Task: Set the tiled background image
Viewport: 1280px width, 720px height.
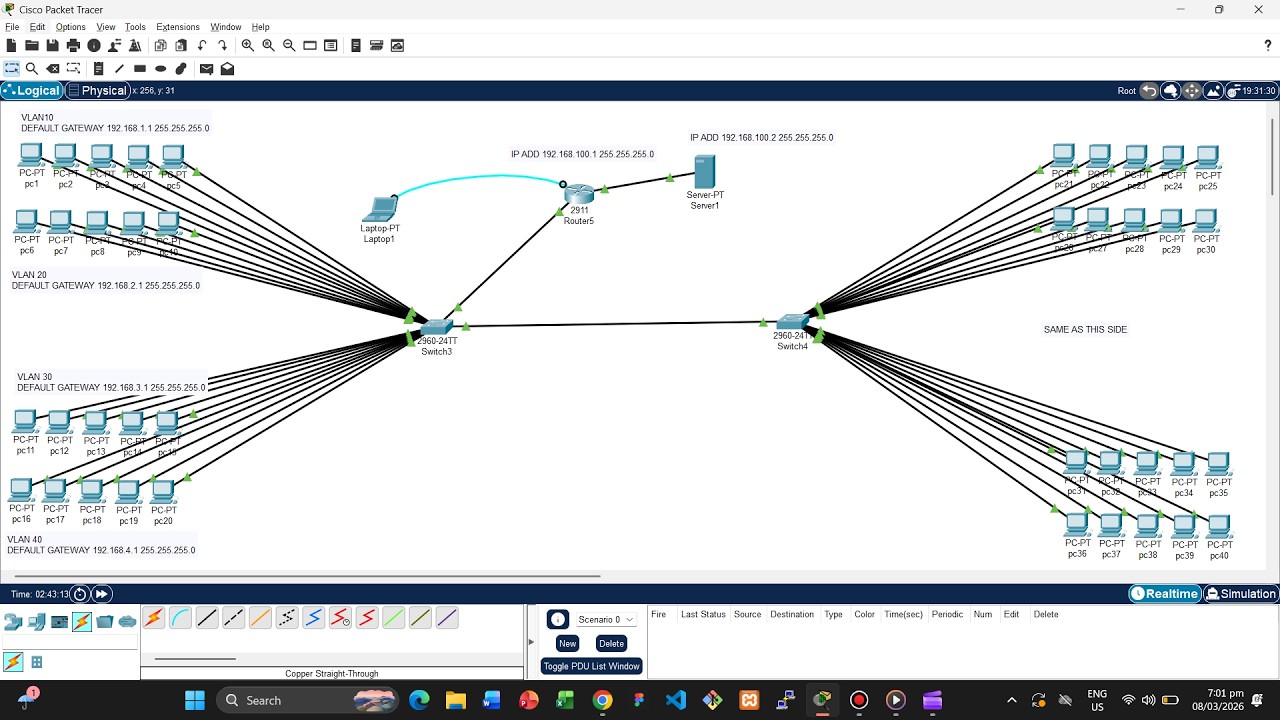Action: [x=1213, y=91]
